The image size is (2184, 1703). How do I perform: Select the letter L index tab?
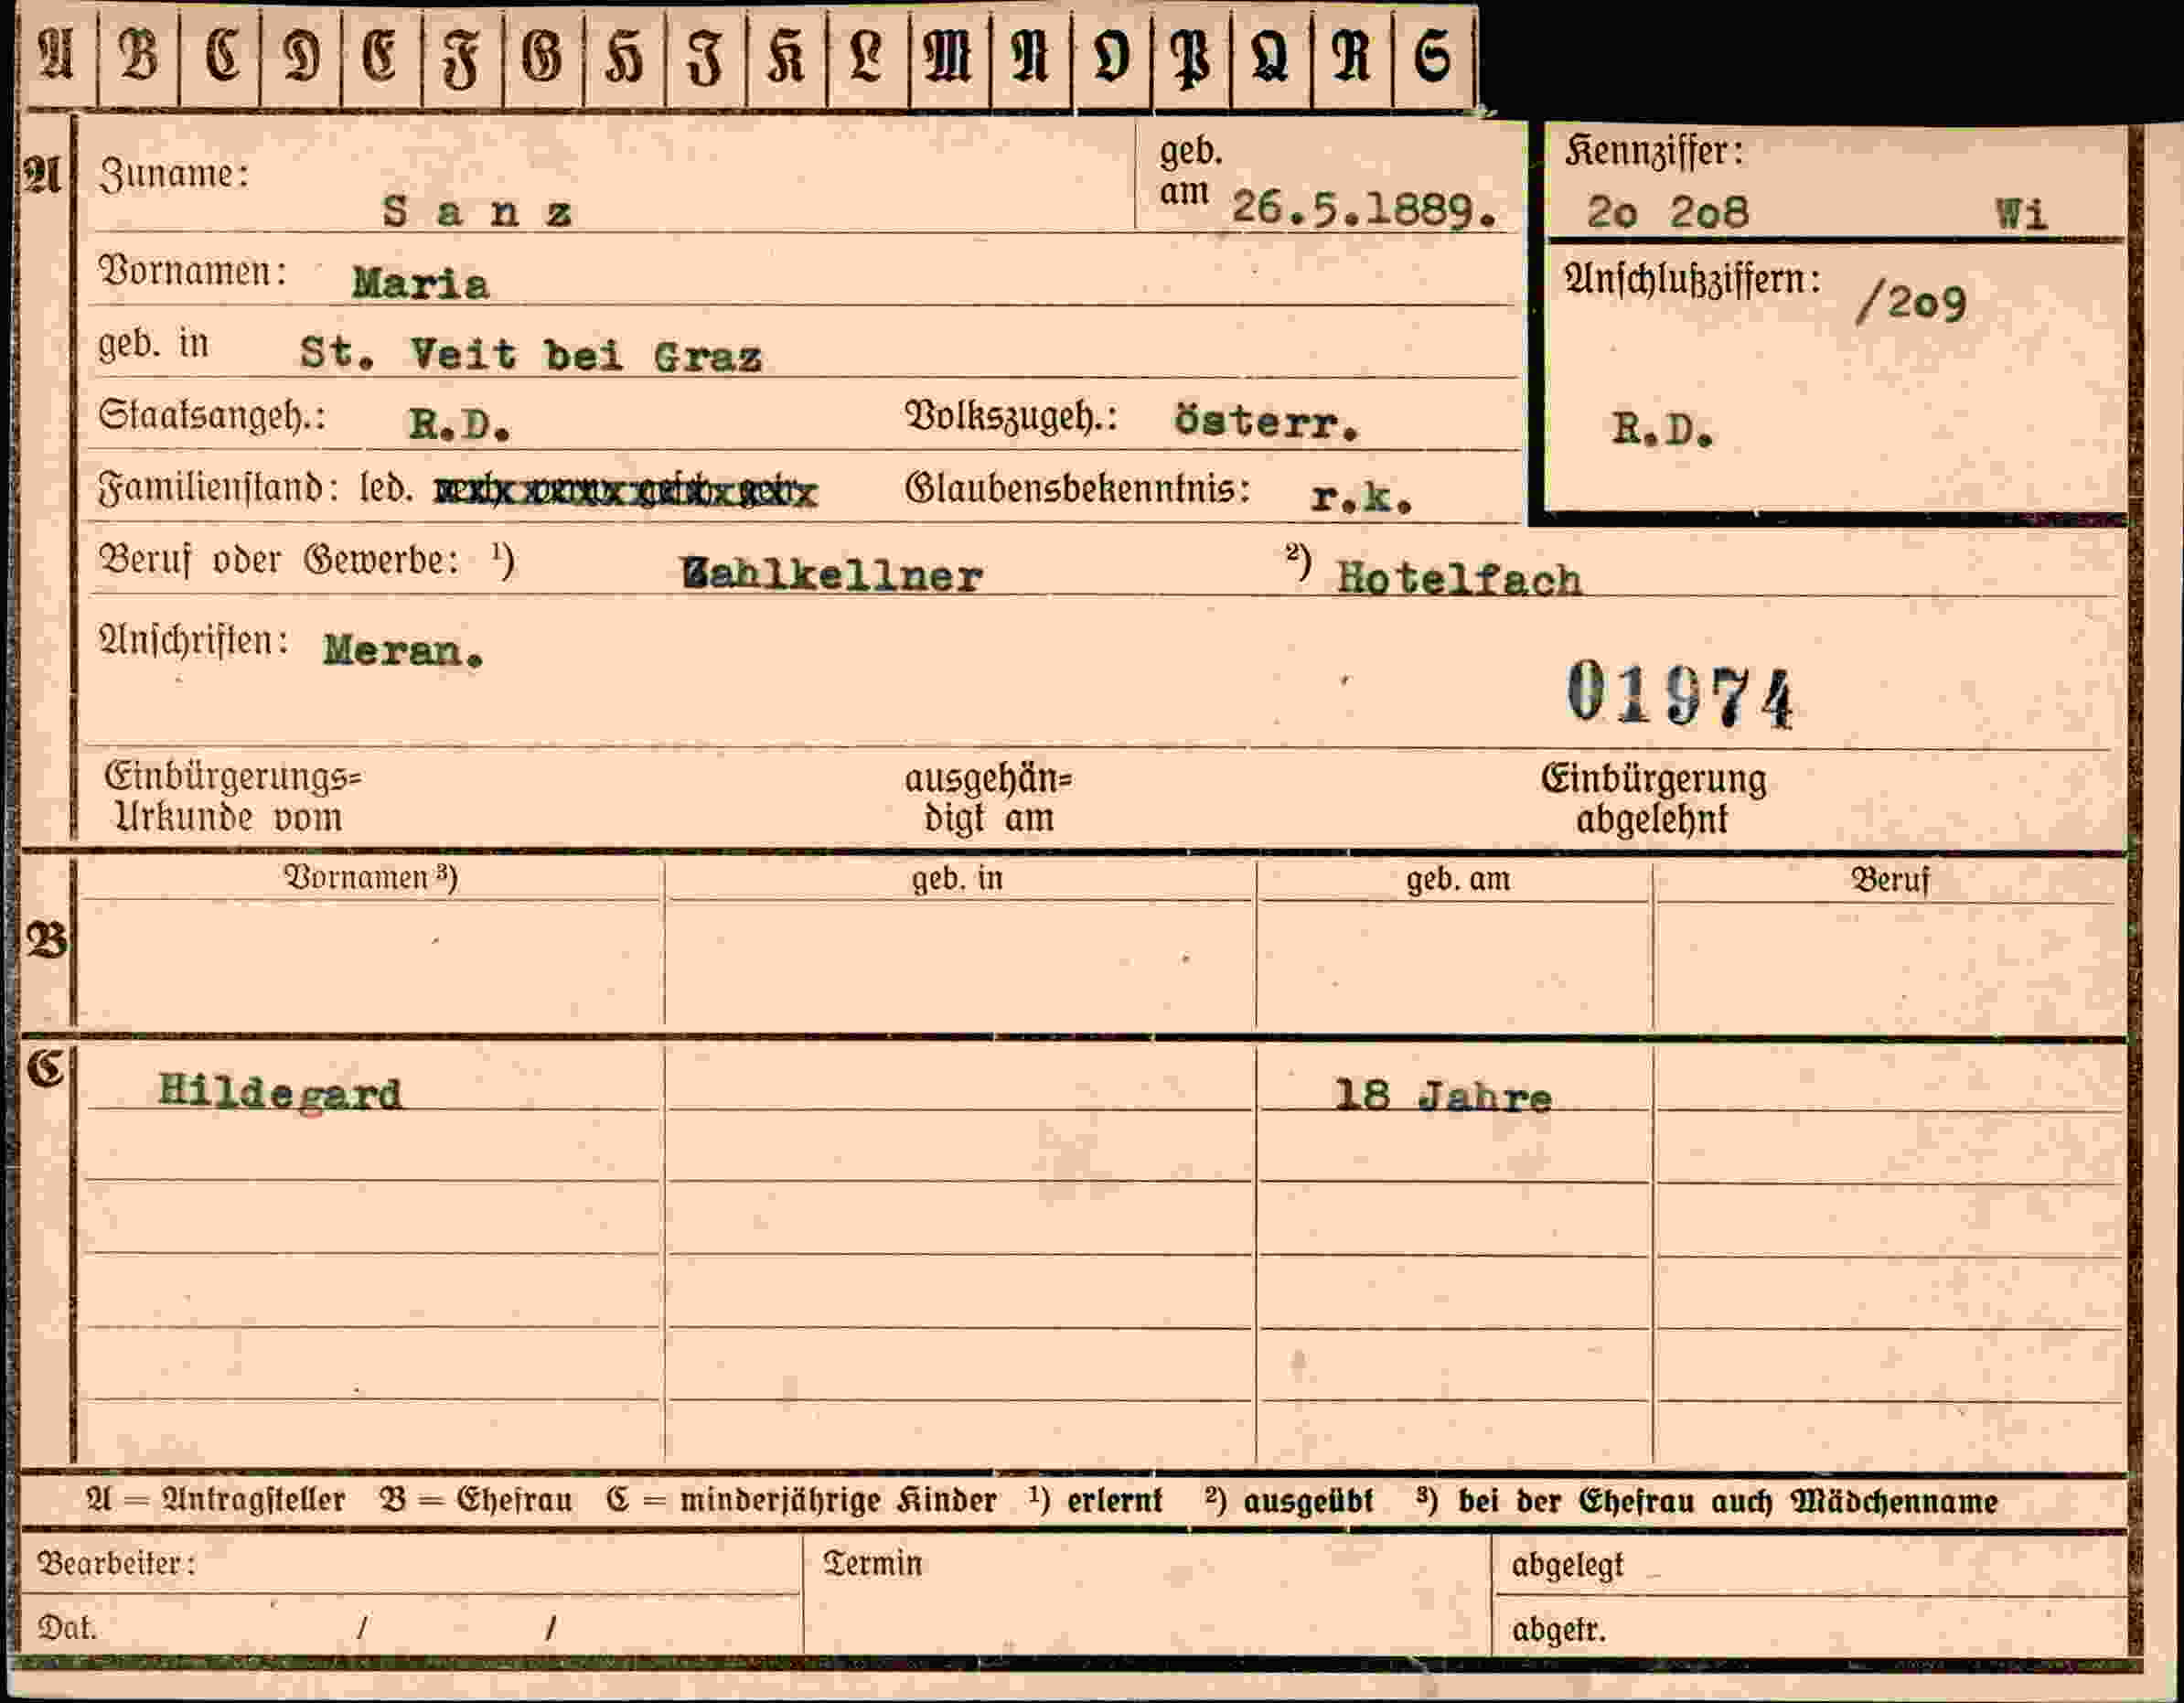click(868, 55)
